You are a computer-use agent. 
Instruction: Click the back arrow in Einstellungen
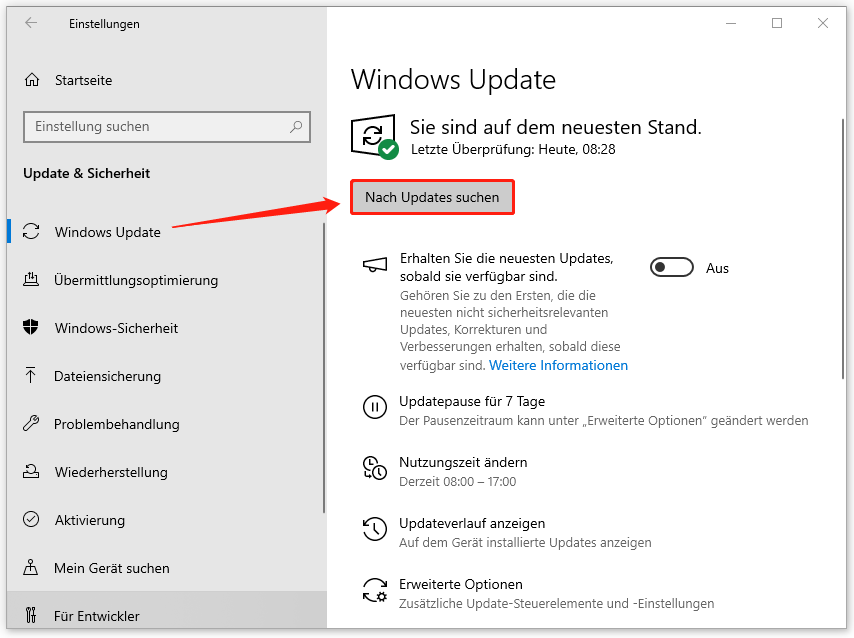pyautogui.click(x=31, y=23)
